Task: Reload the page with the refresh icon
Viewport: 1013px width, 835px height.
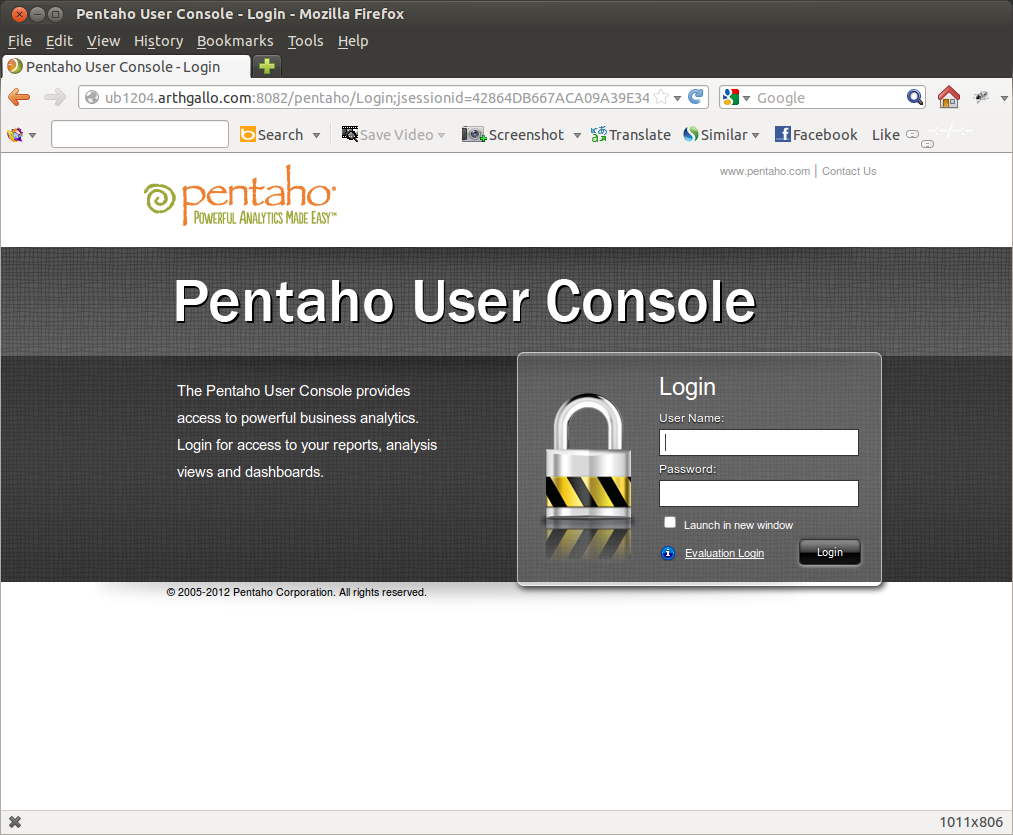Action: 696,97
